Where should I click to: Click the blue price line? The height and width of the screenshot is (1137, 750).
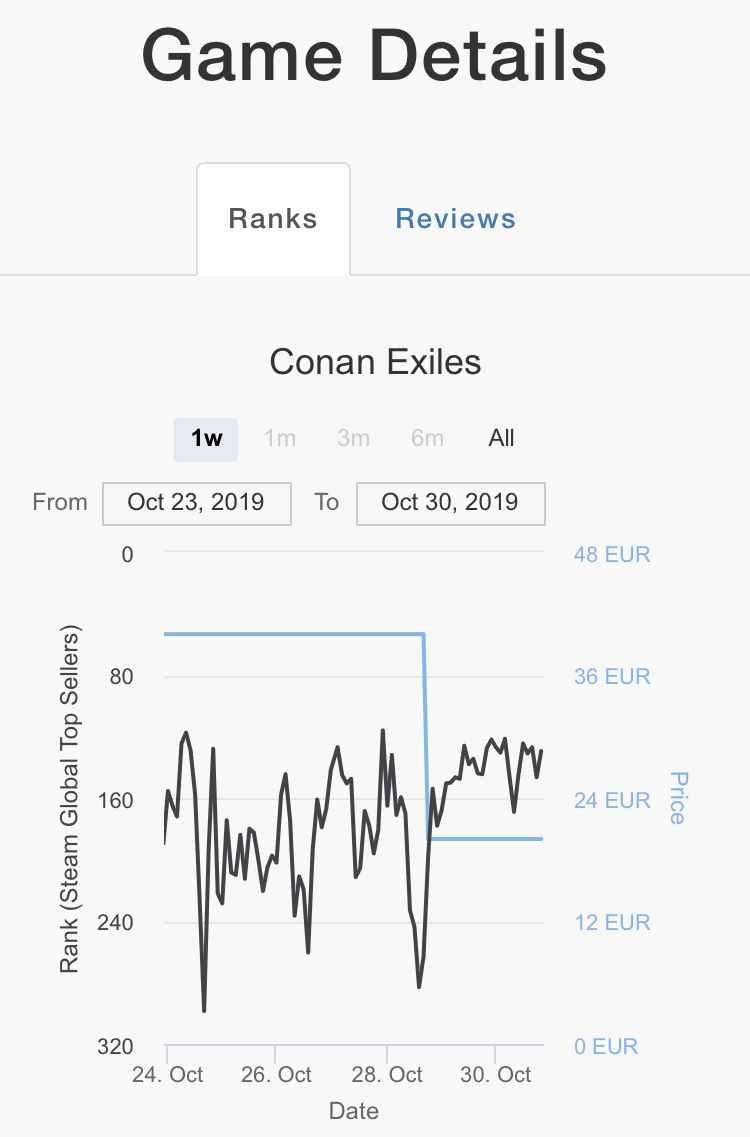tap(300, 634)
